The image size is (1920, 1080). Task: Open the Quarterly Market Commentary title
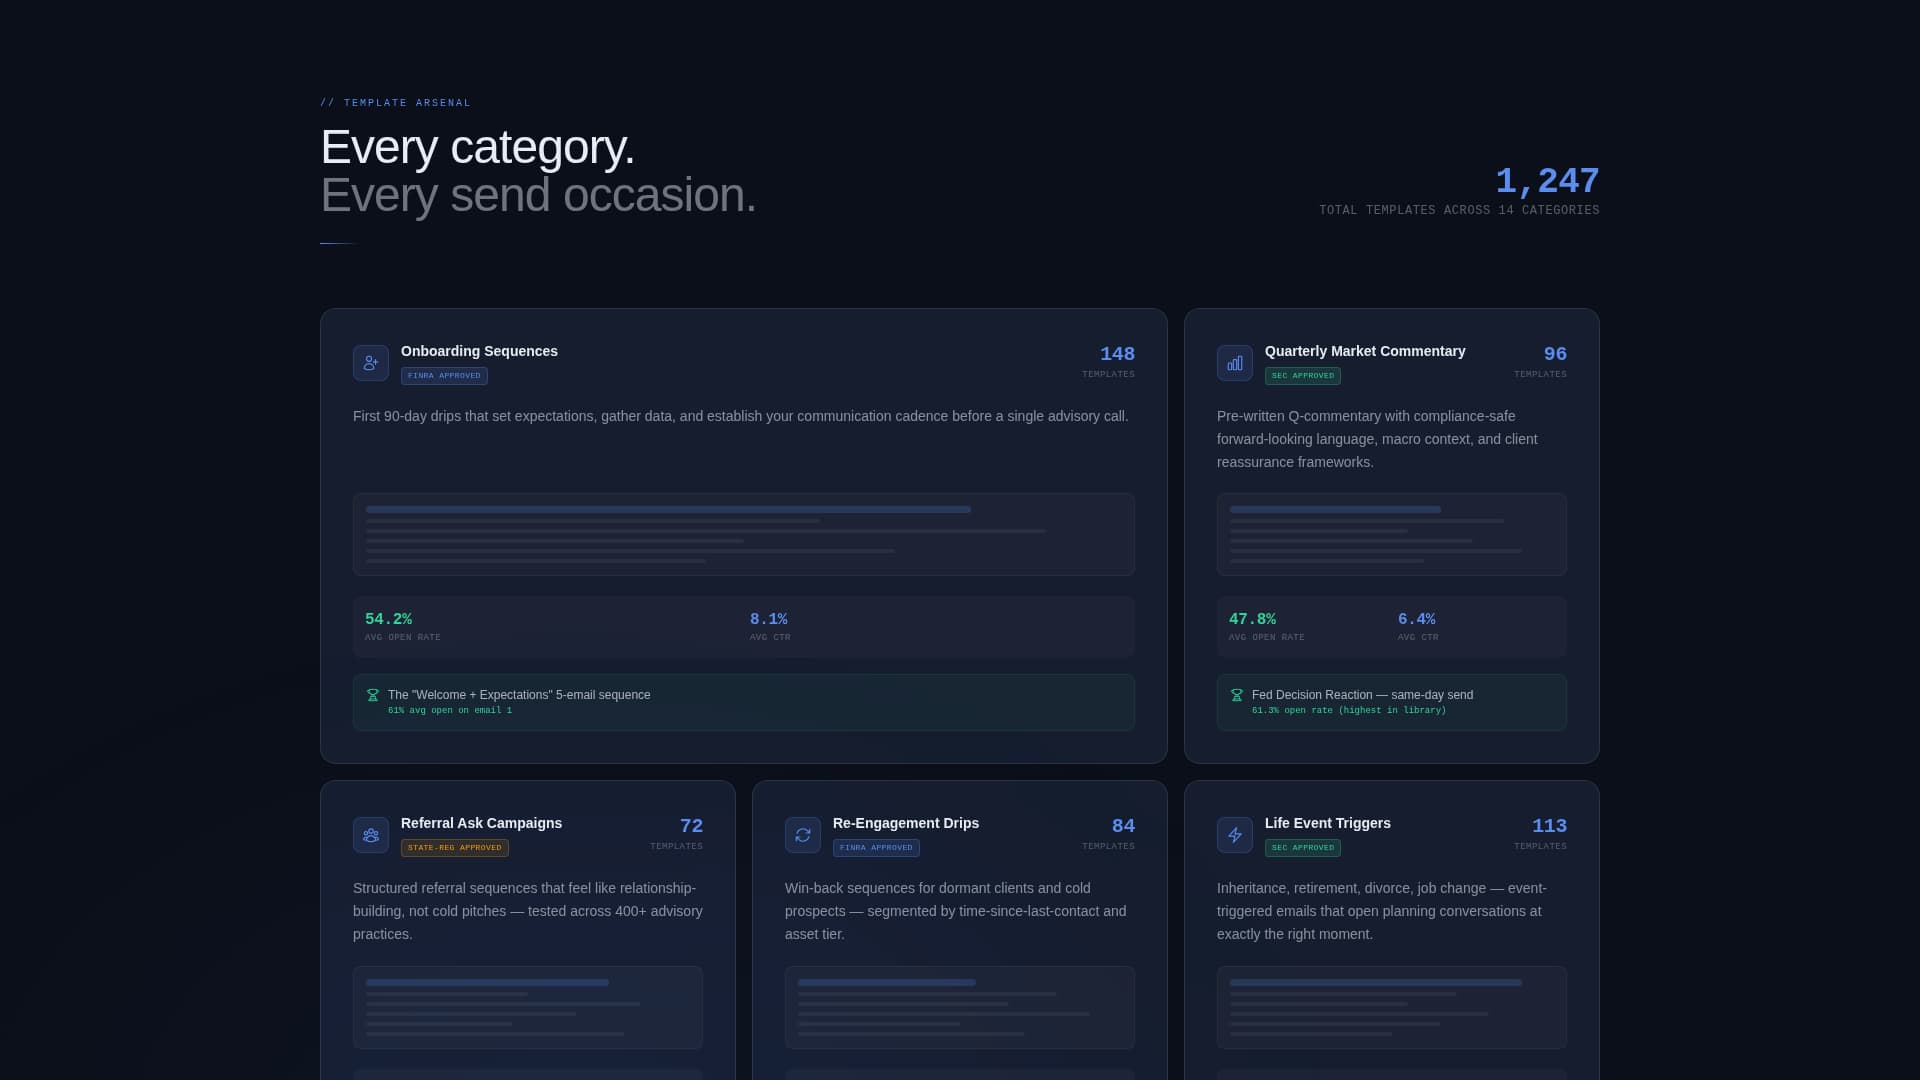pyautogui.click(x=1365, y=351)
